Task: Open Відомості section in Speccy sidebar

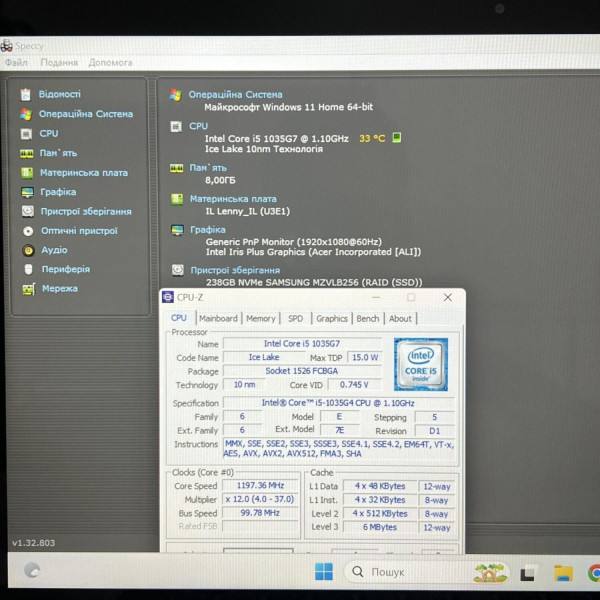Action: coord(60,94)
